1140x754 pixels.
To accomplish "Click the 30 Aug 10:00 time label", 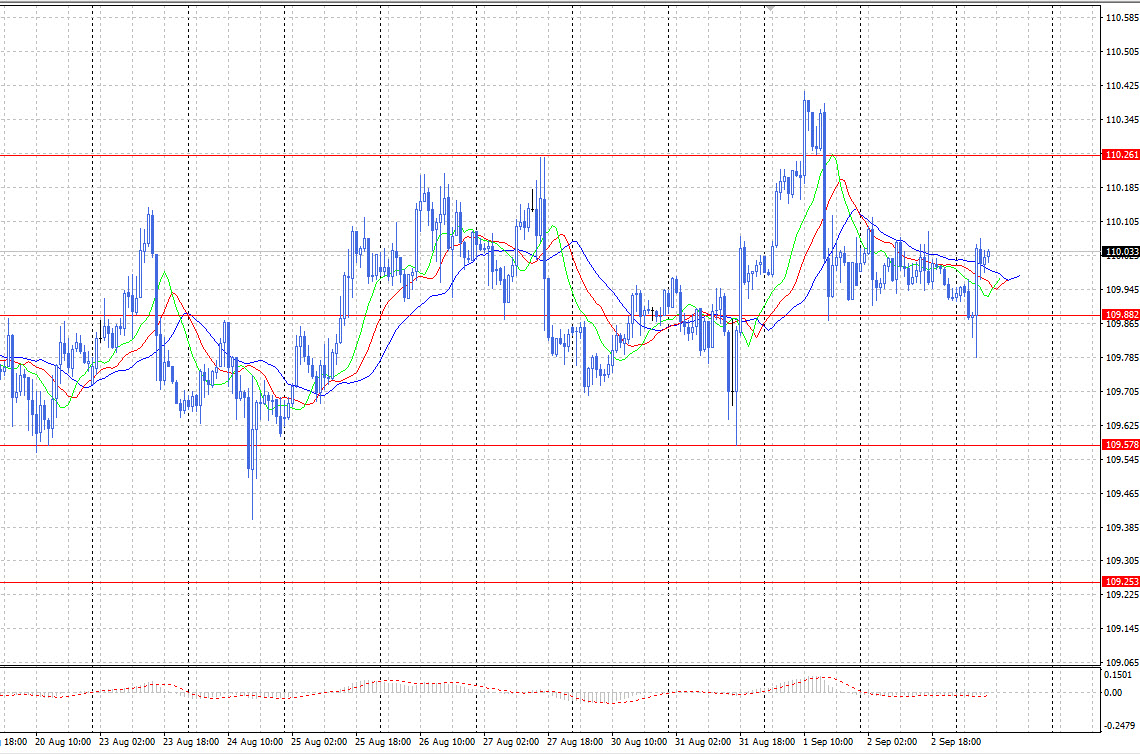I will pyautogui.click(x=639, y=742).
